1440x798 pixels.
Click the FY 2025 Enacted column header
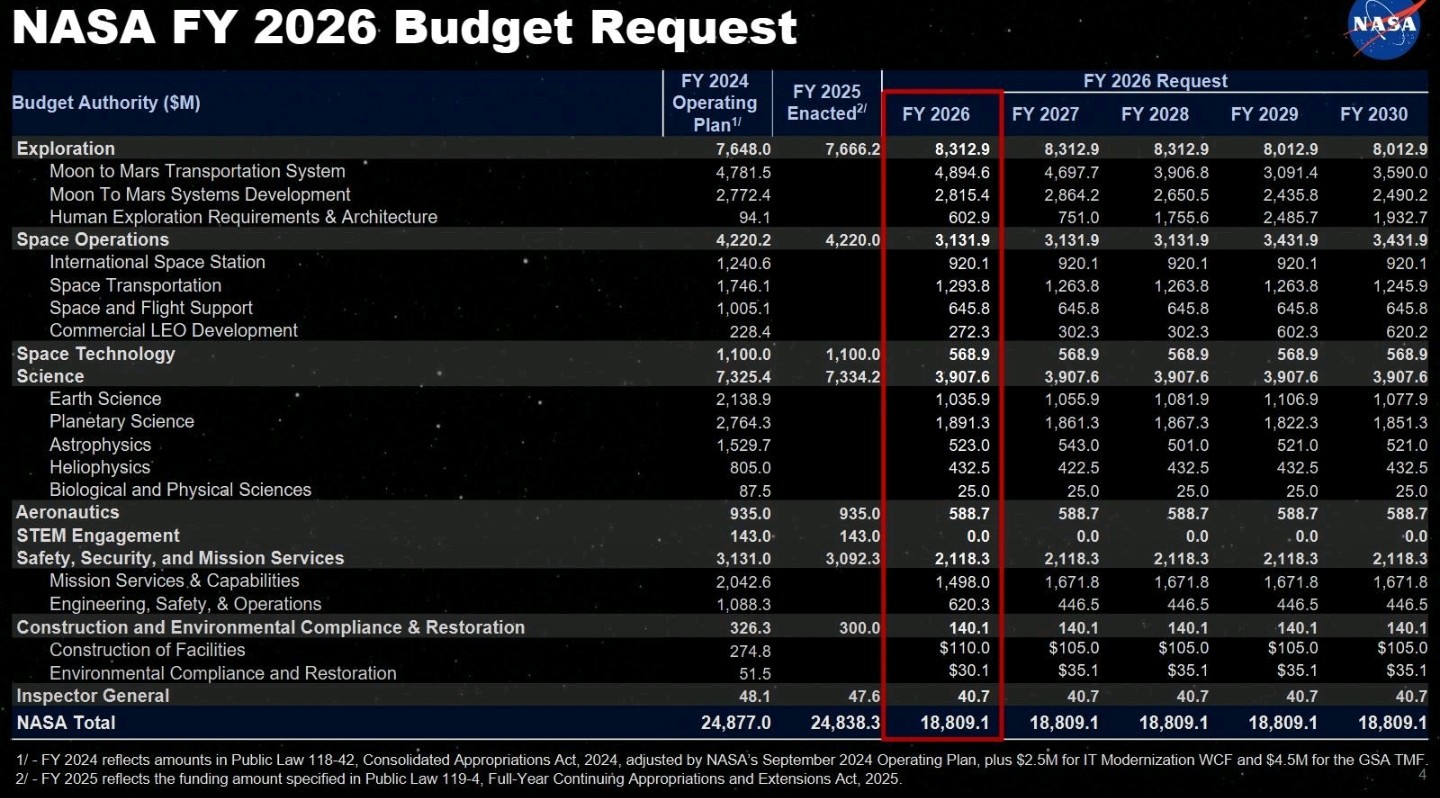click(x=827, y=103)
